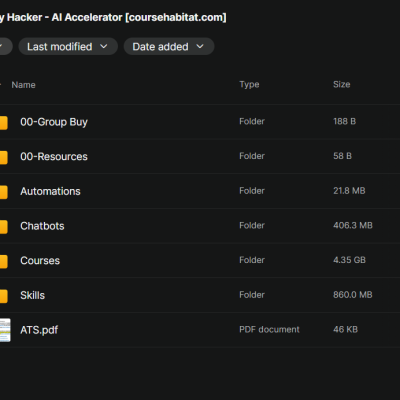Select the 188 B size value

(x=344, y=121)
